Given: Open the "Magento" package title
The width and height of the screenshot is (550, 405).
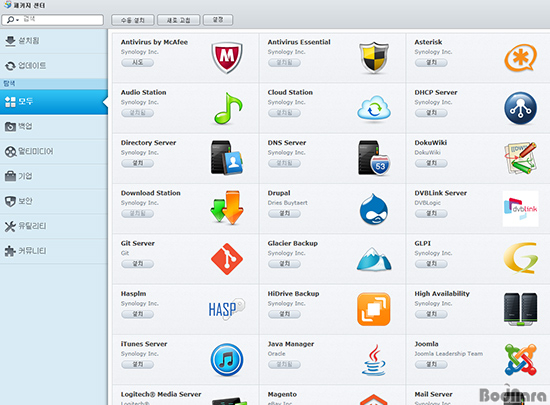Looking at the screenshot, I should 282,394.
